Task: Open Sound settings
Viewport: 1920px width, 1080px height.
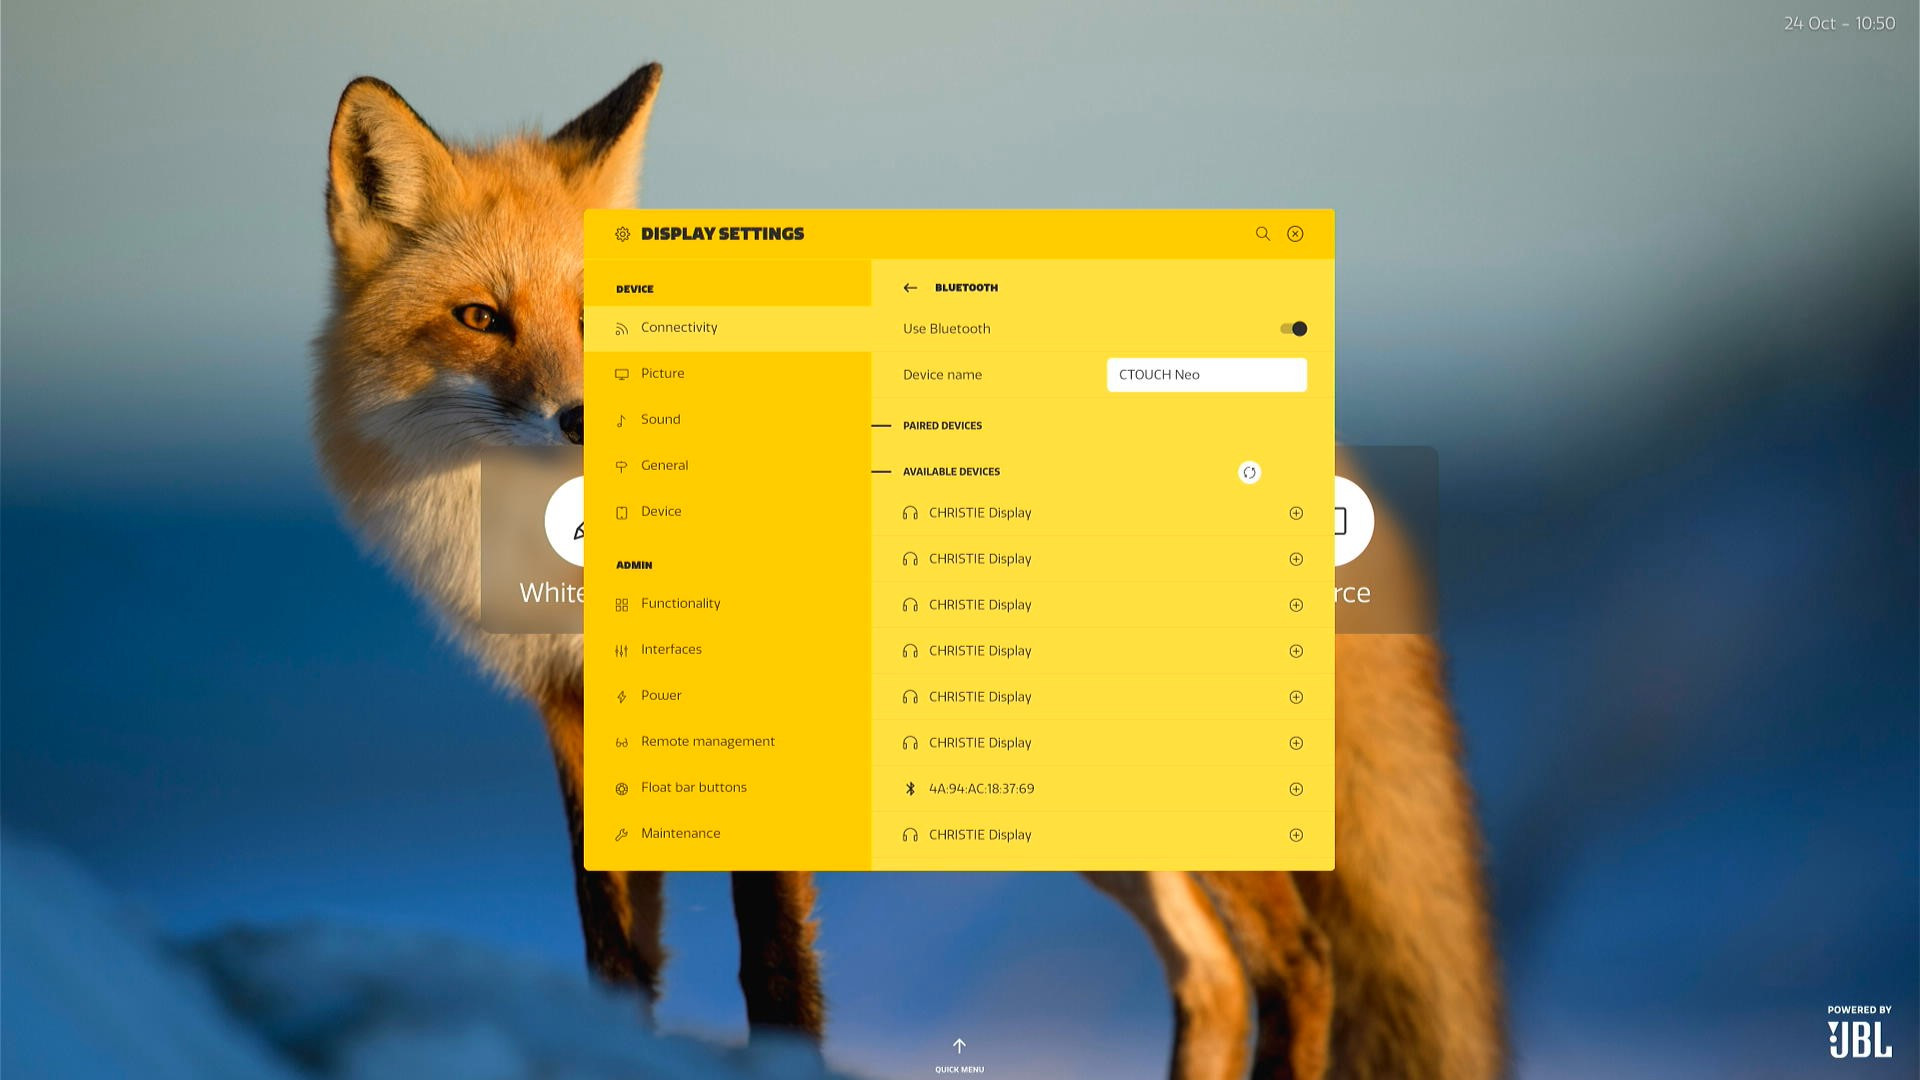Action: tap(727, 420)
